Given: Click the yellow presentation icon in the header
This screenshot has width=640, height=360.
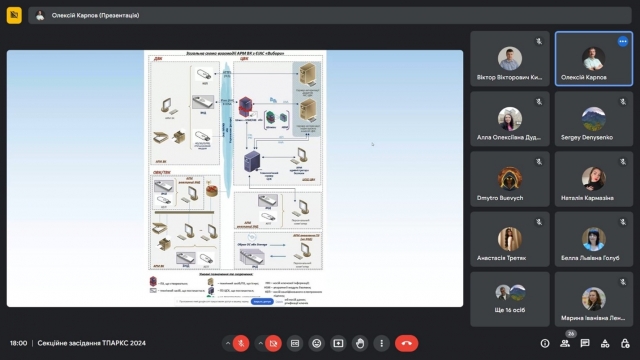Looking at the screenshot, I should pos(14,16).
